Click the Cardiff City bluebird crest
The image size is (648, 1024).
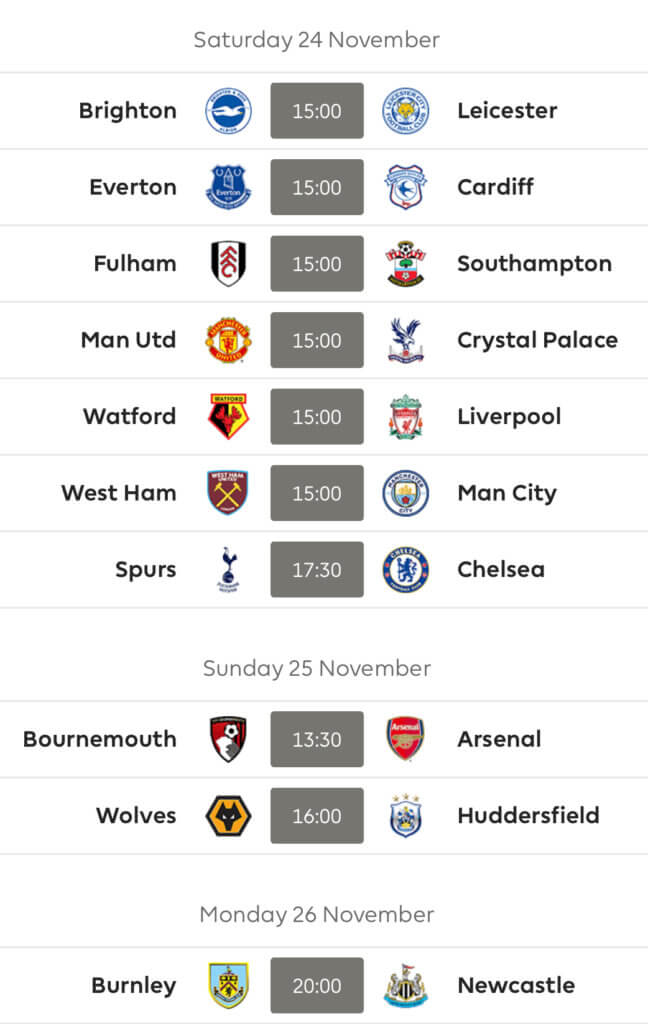pos(406,187)
